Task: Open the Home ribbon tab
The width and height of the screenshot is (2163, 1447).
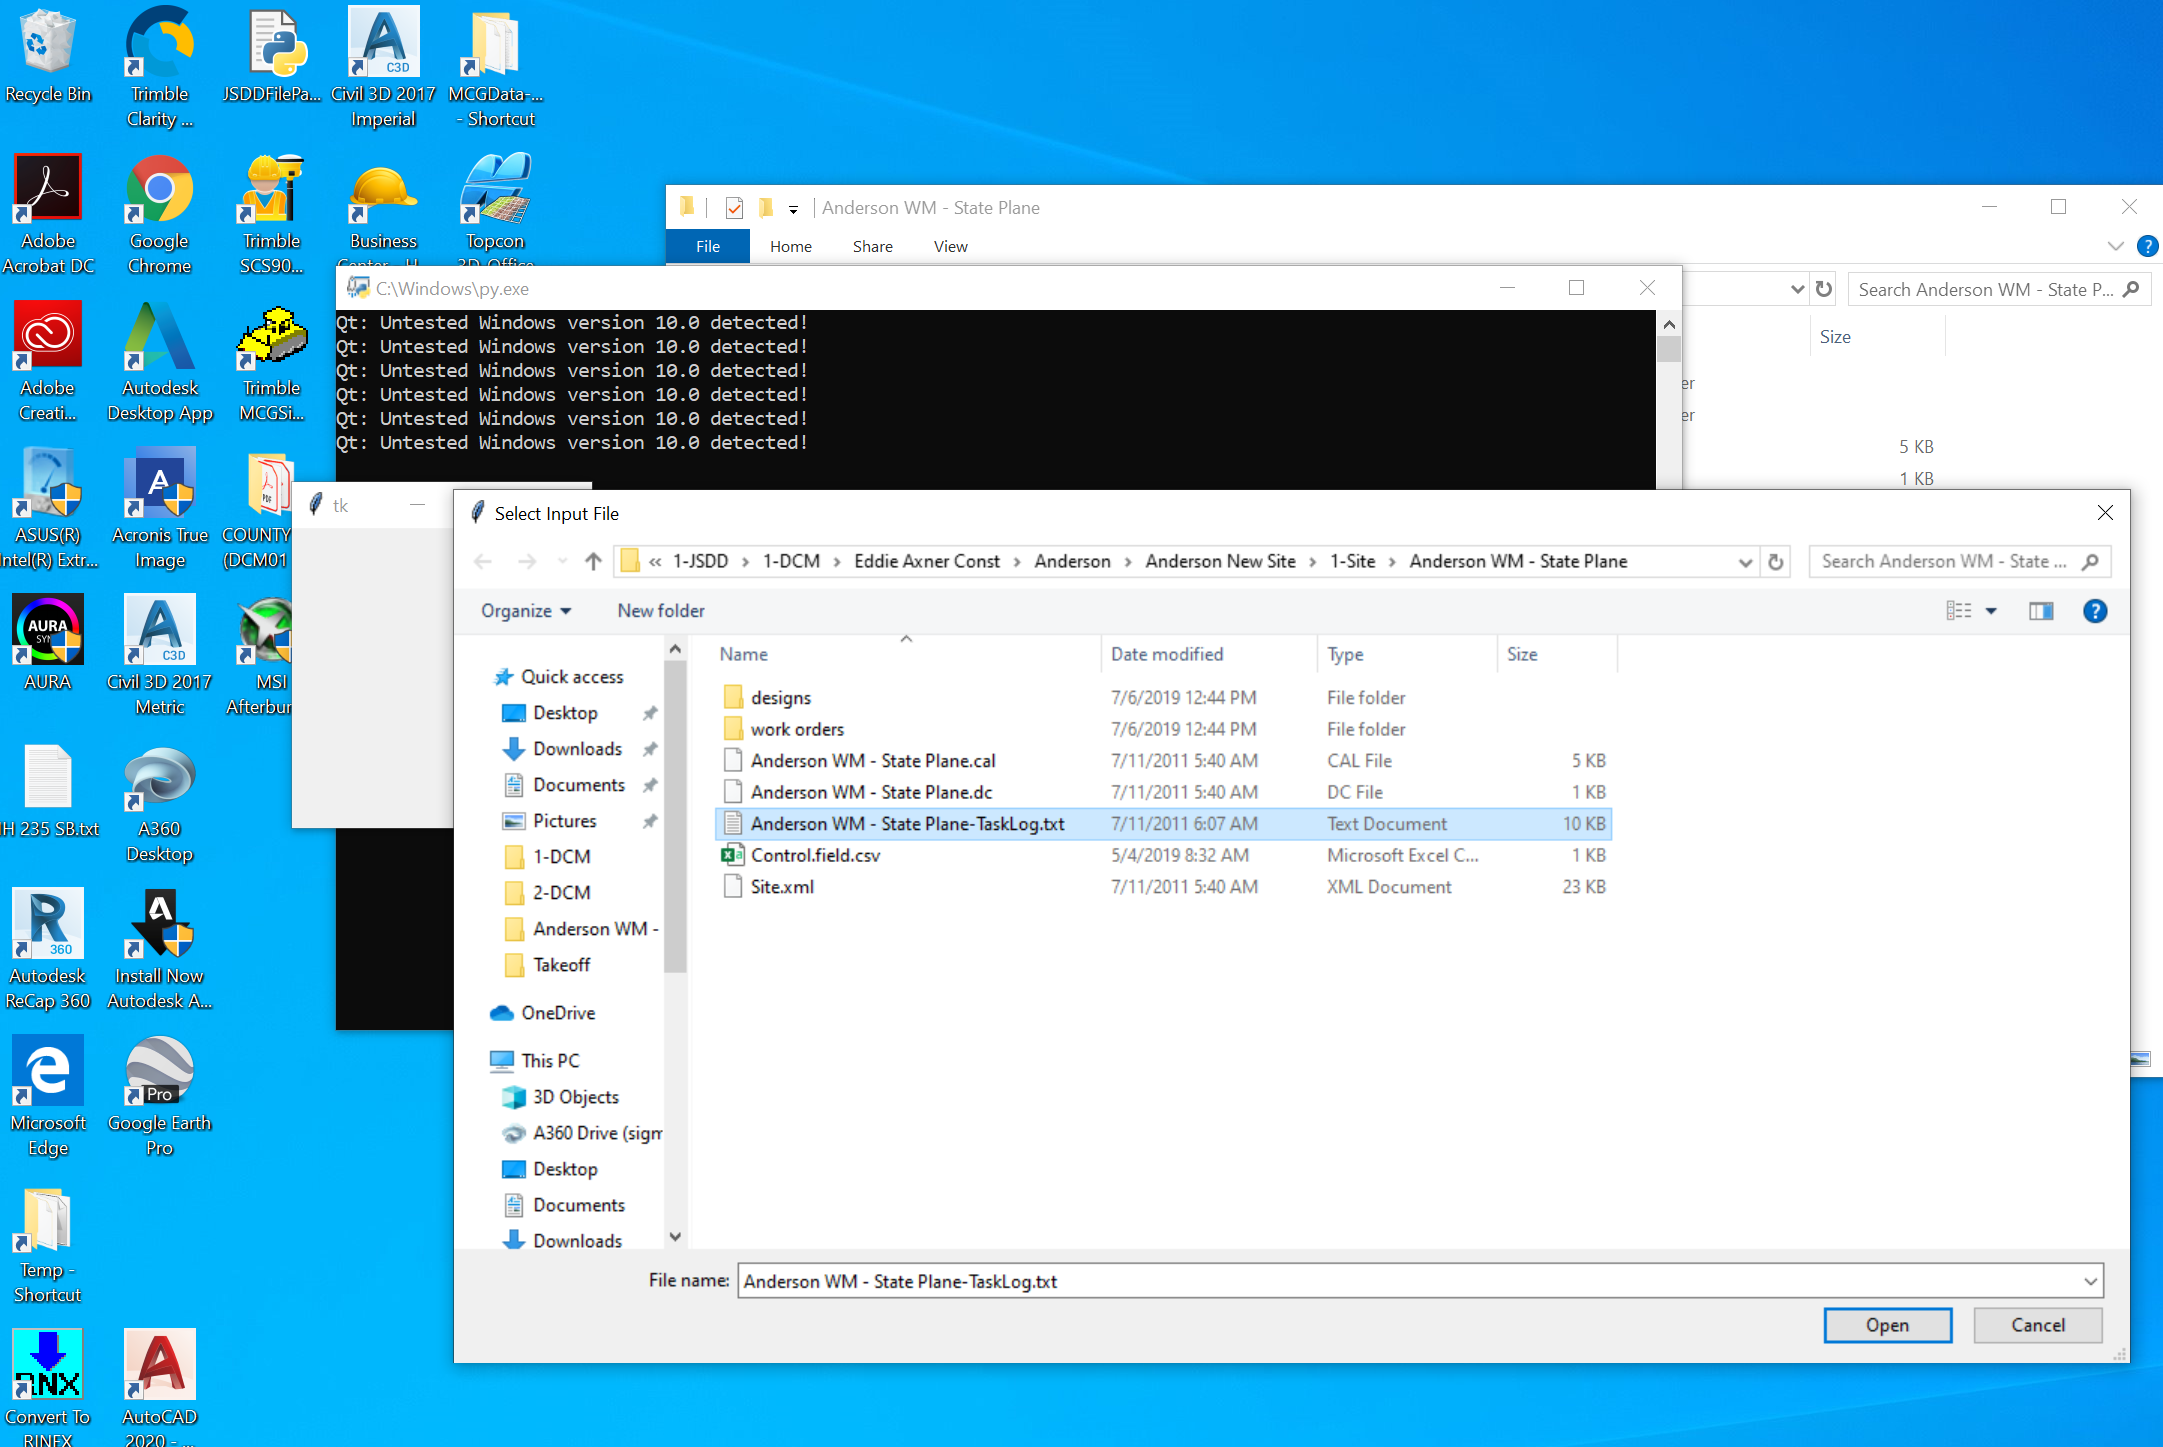Action: click(x=790, y=246)
